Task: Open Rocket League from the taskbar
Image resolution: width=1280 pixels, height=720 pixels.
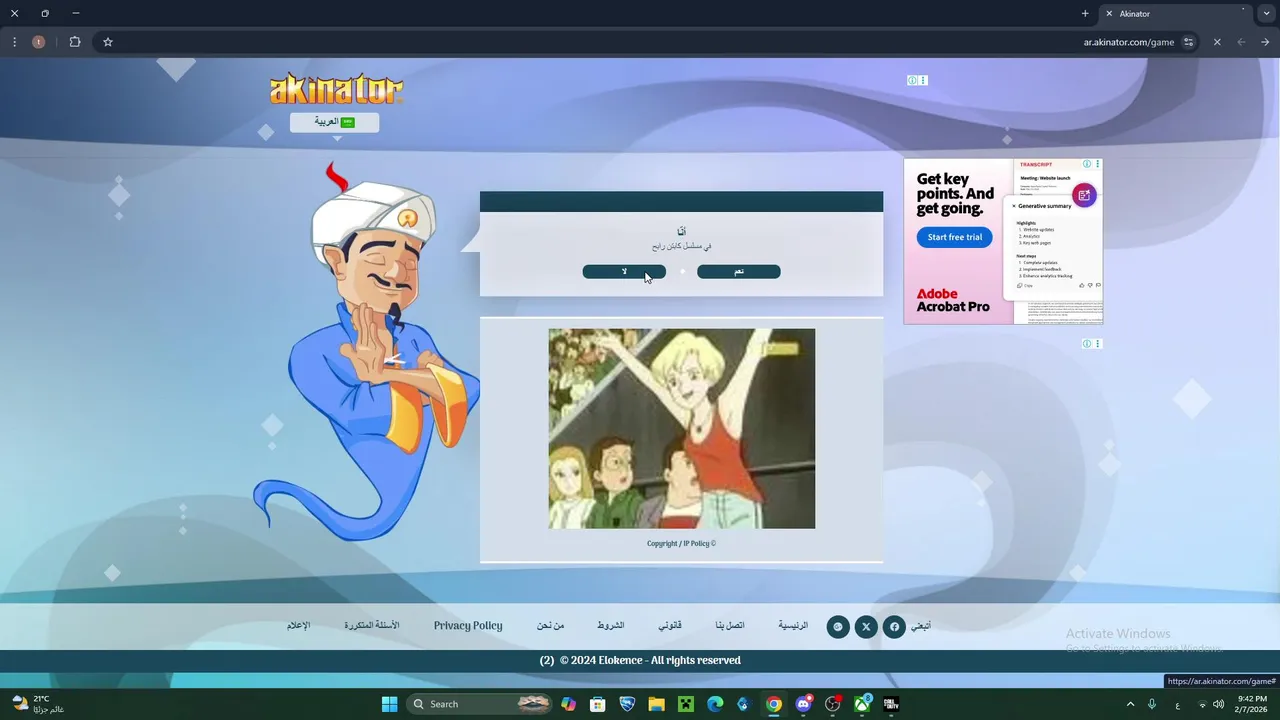Action: (x=627, y=704)
